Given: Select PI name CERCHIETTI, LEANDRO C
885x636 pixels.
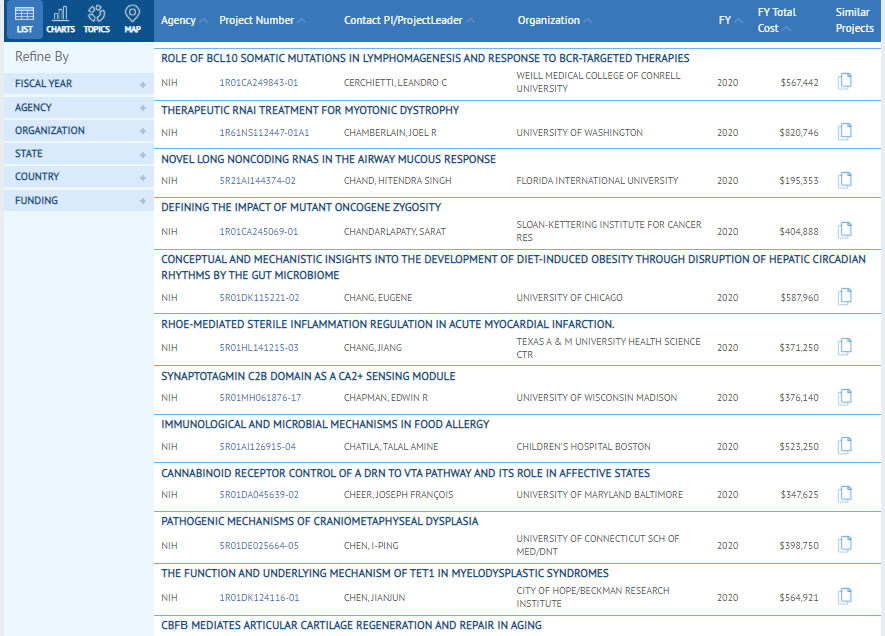Looking at the screenshot, I should tap(395, 82).
